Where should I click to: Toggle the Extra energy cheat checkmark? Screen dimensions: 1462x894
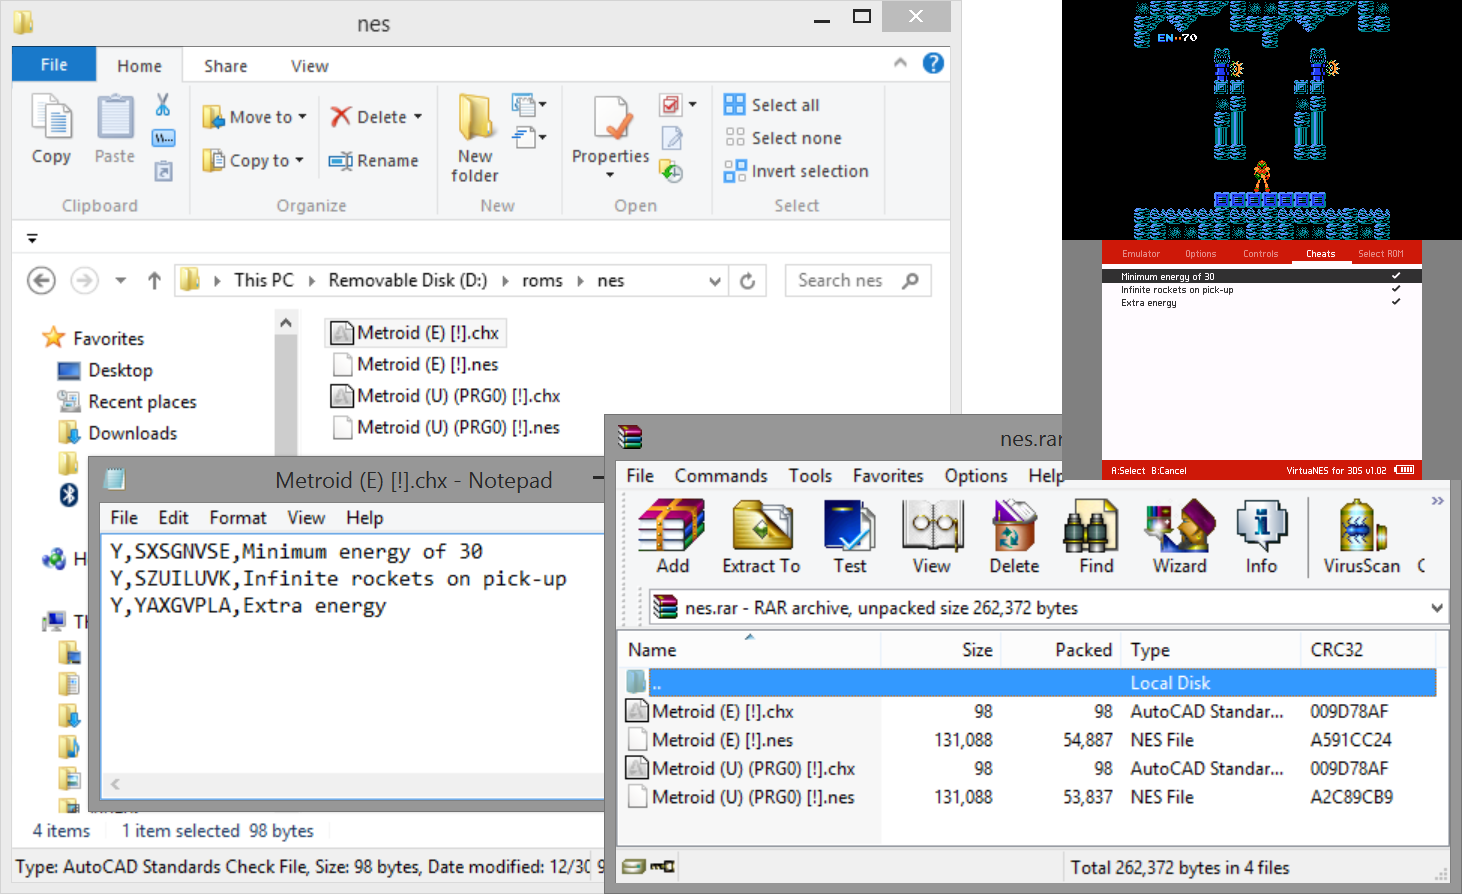(1396, 301)
